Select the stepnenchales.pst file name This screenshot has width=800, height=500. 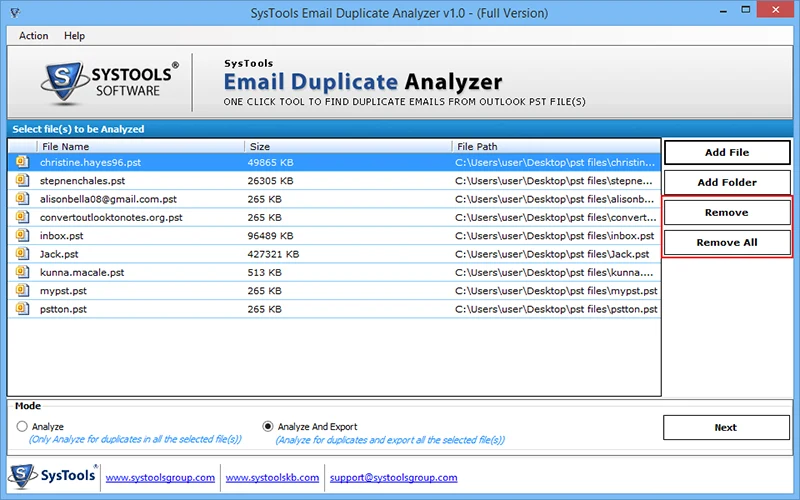coord(82,181)
